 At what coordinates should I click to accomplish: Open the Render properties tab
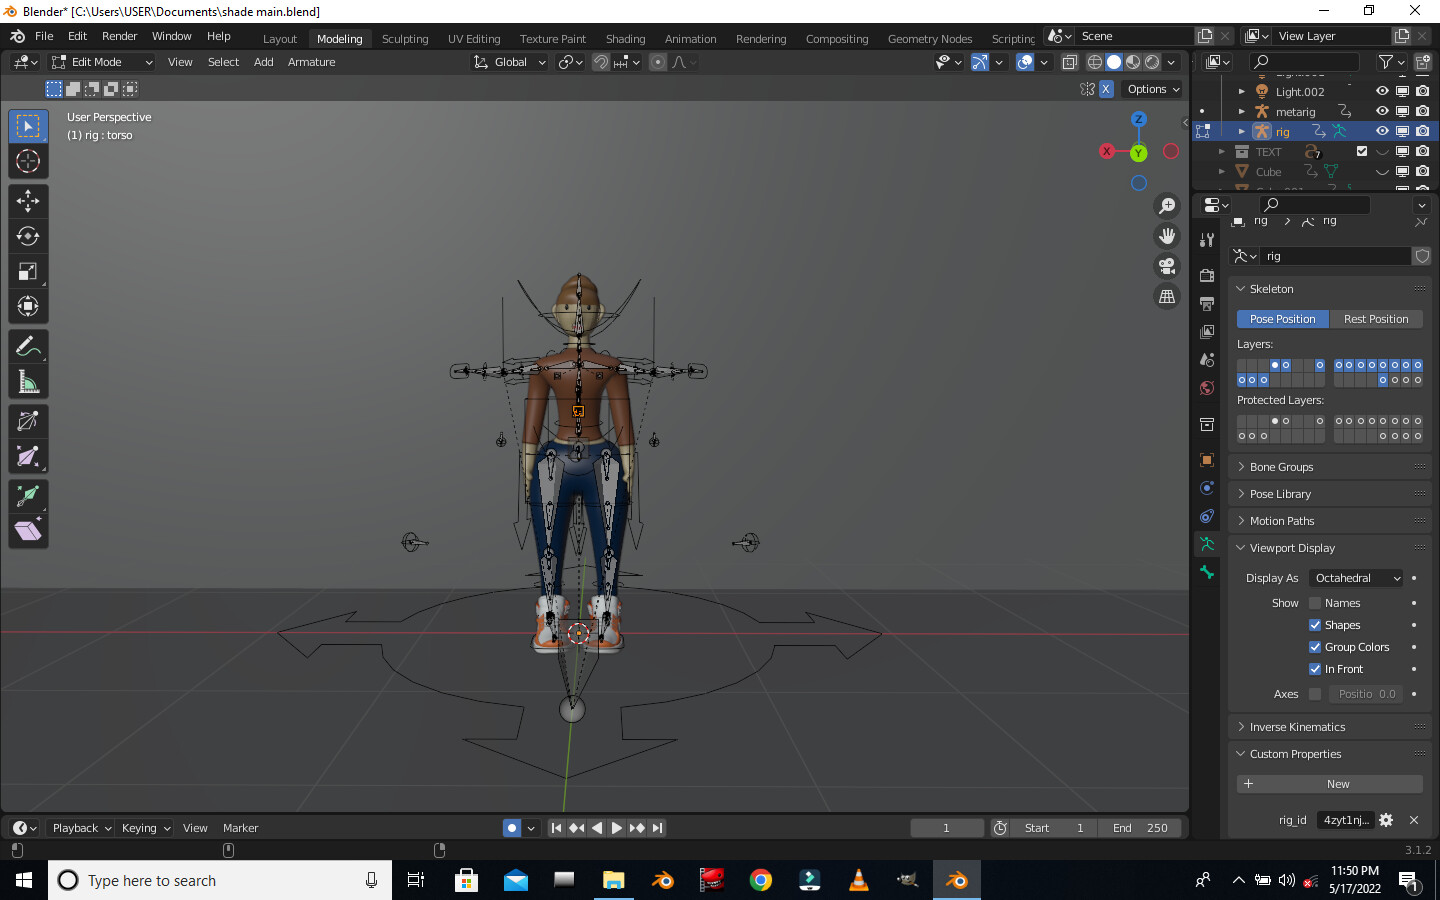point(1206,275)
